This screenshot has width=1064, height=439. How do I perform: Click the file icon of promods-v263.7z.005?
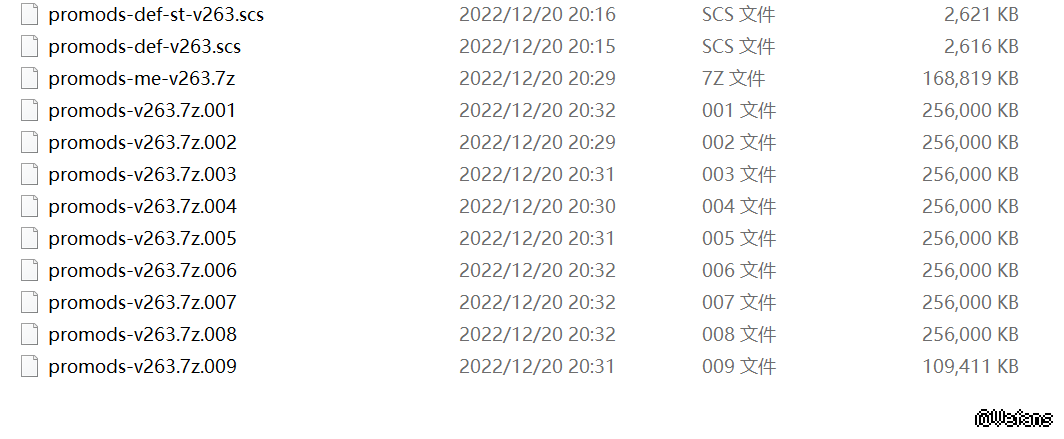tap(29, 239)
